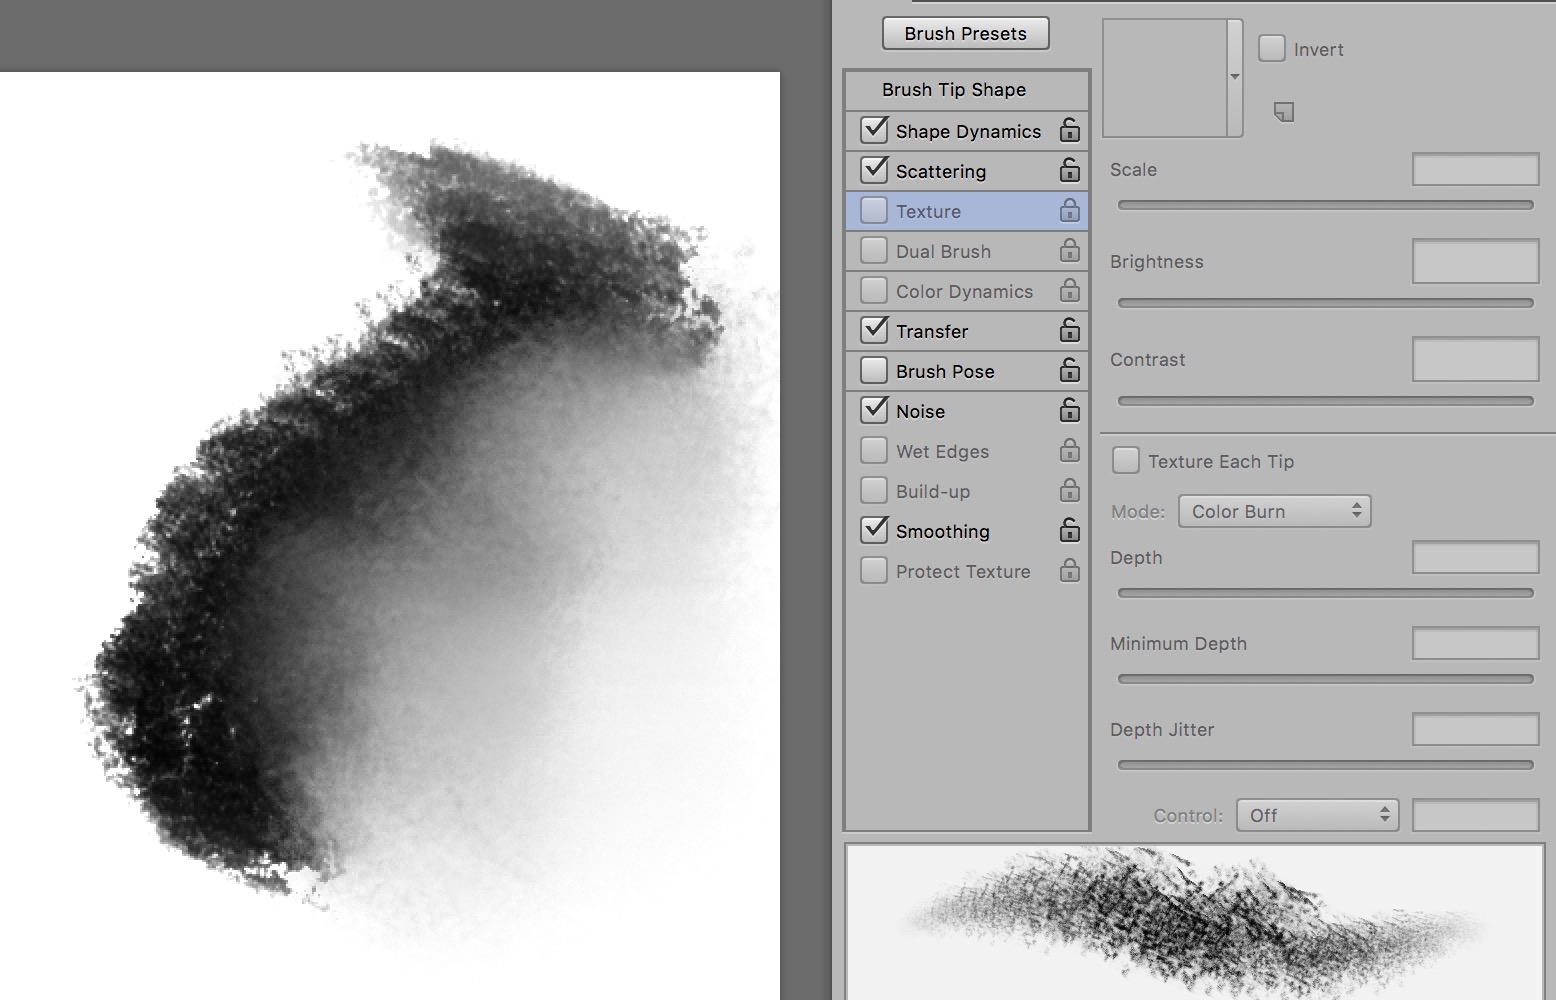
Task: Click the Brush Pose lock icon
Action: (1069, 370)
